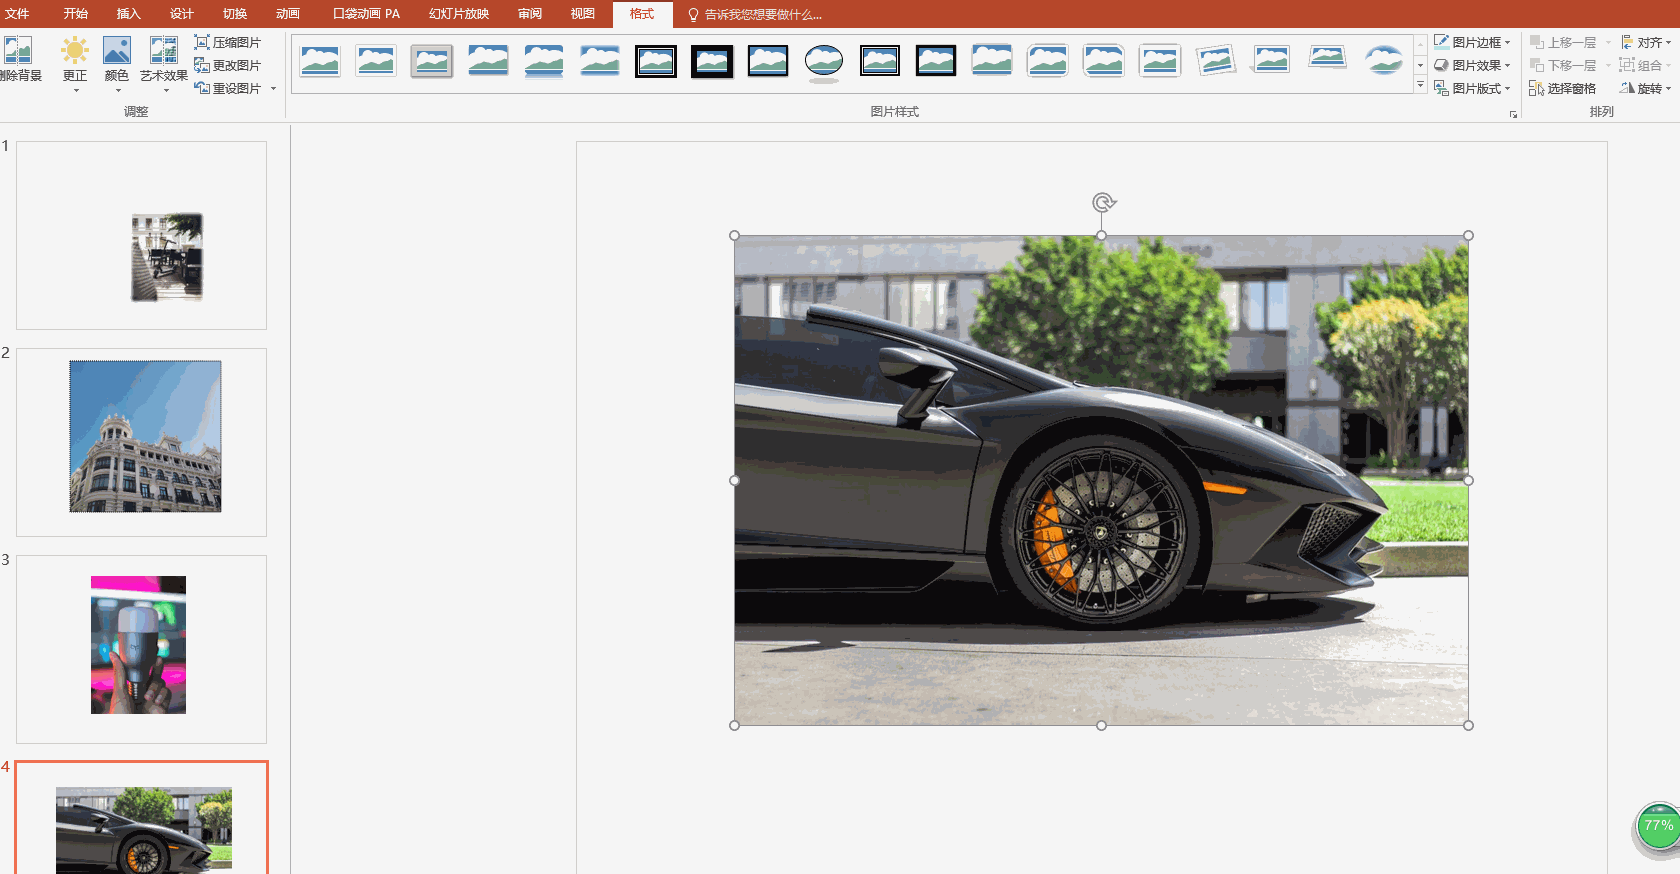Move to next row of picture styles gallery
Screen dimensions: 1680x874
click(1420, 65)
